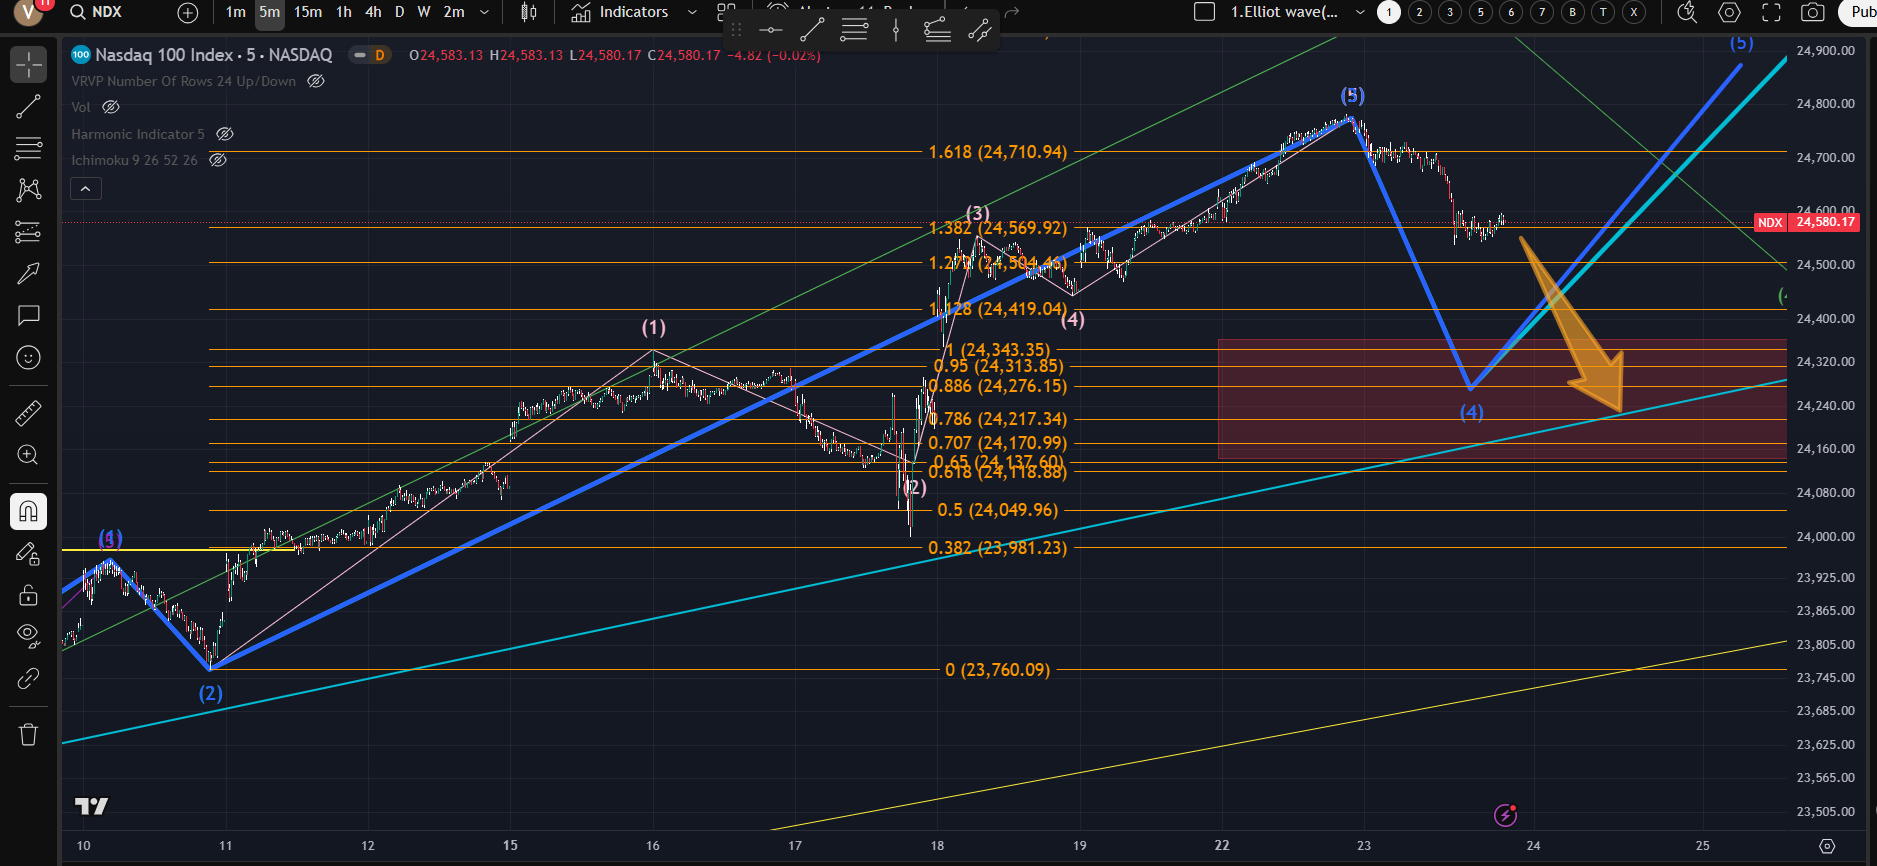Select the ruler measure tool

tap(28, 413)
